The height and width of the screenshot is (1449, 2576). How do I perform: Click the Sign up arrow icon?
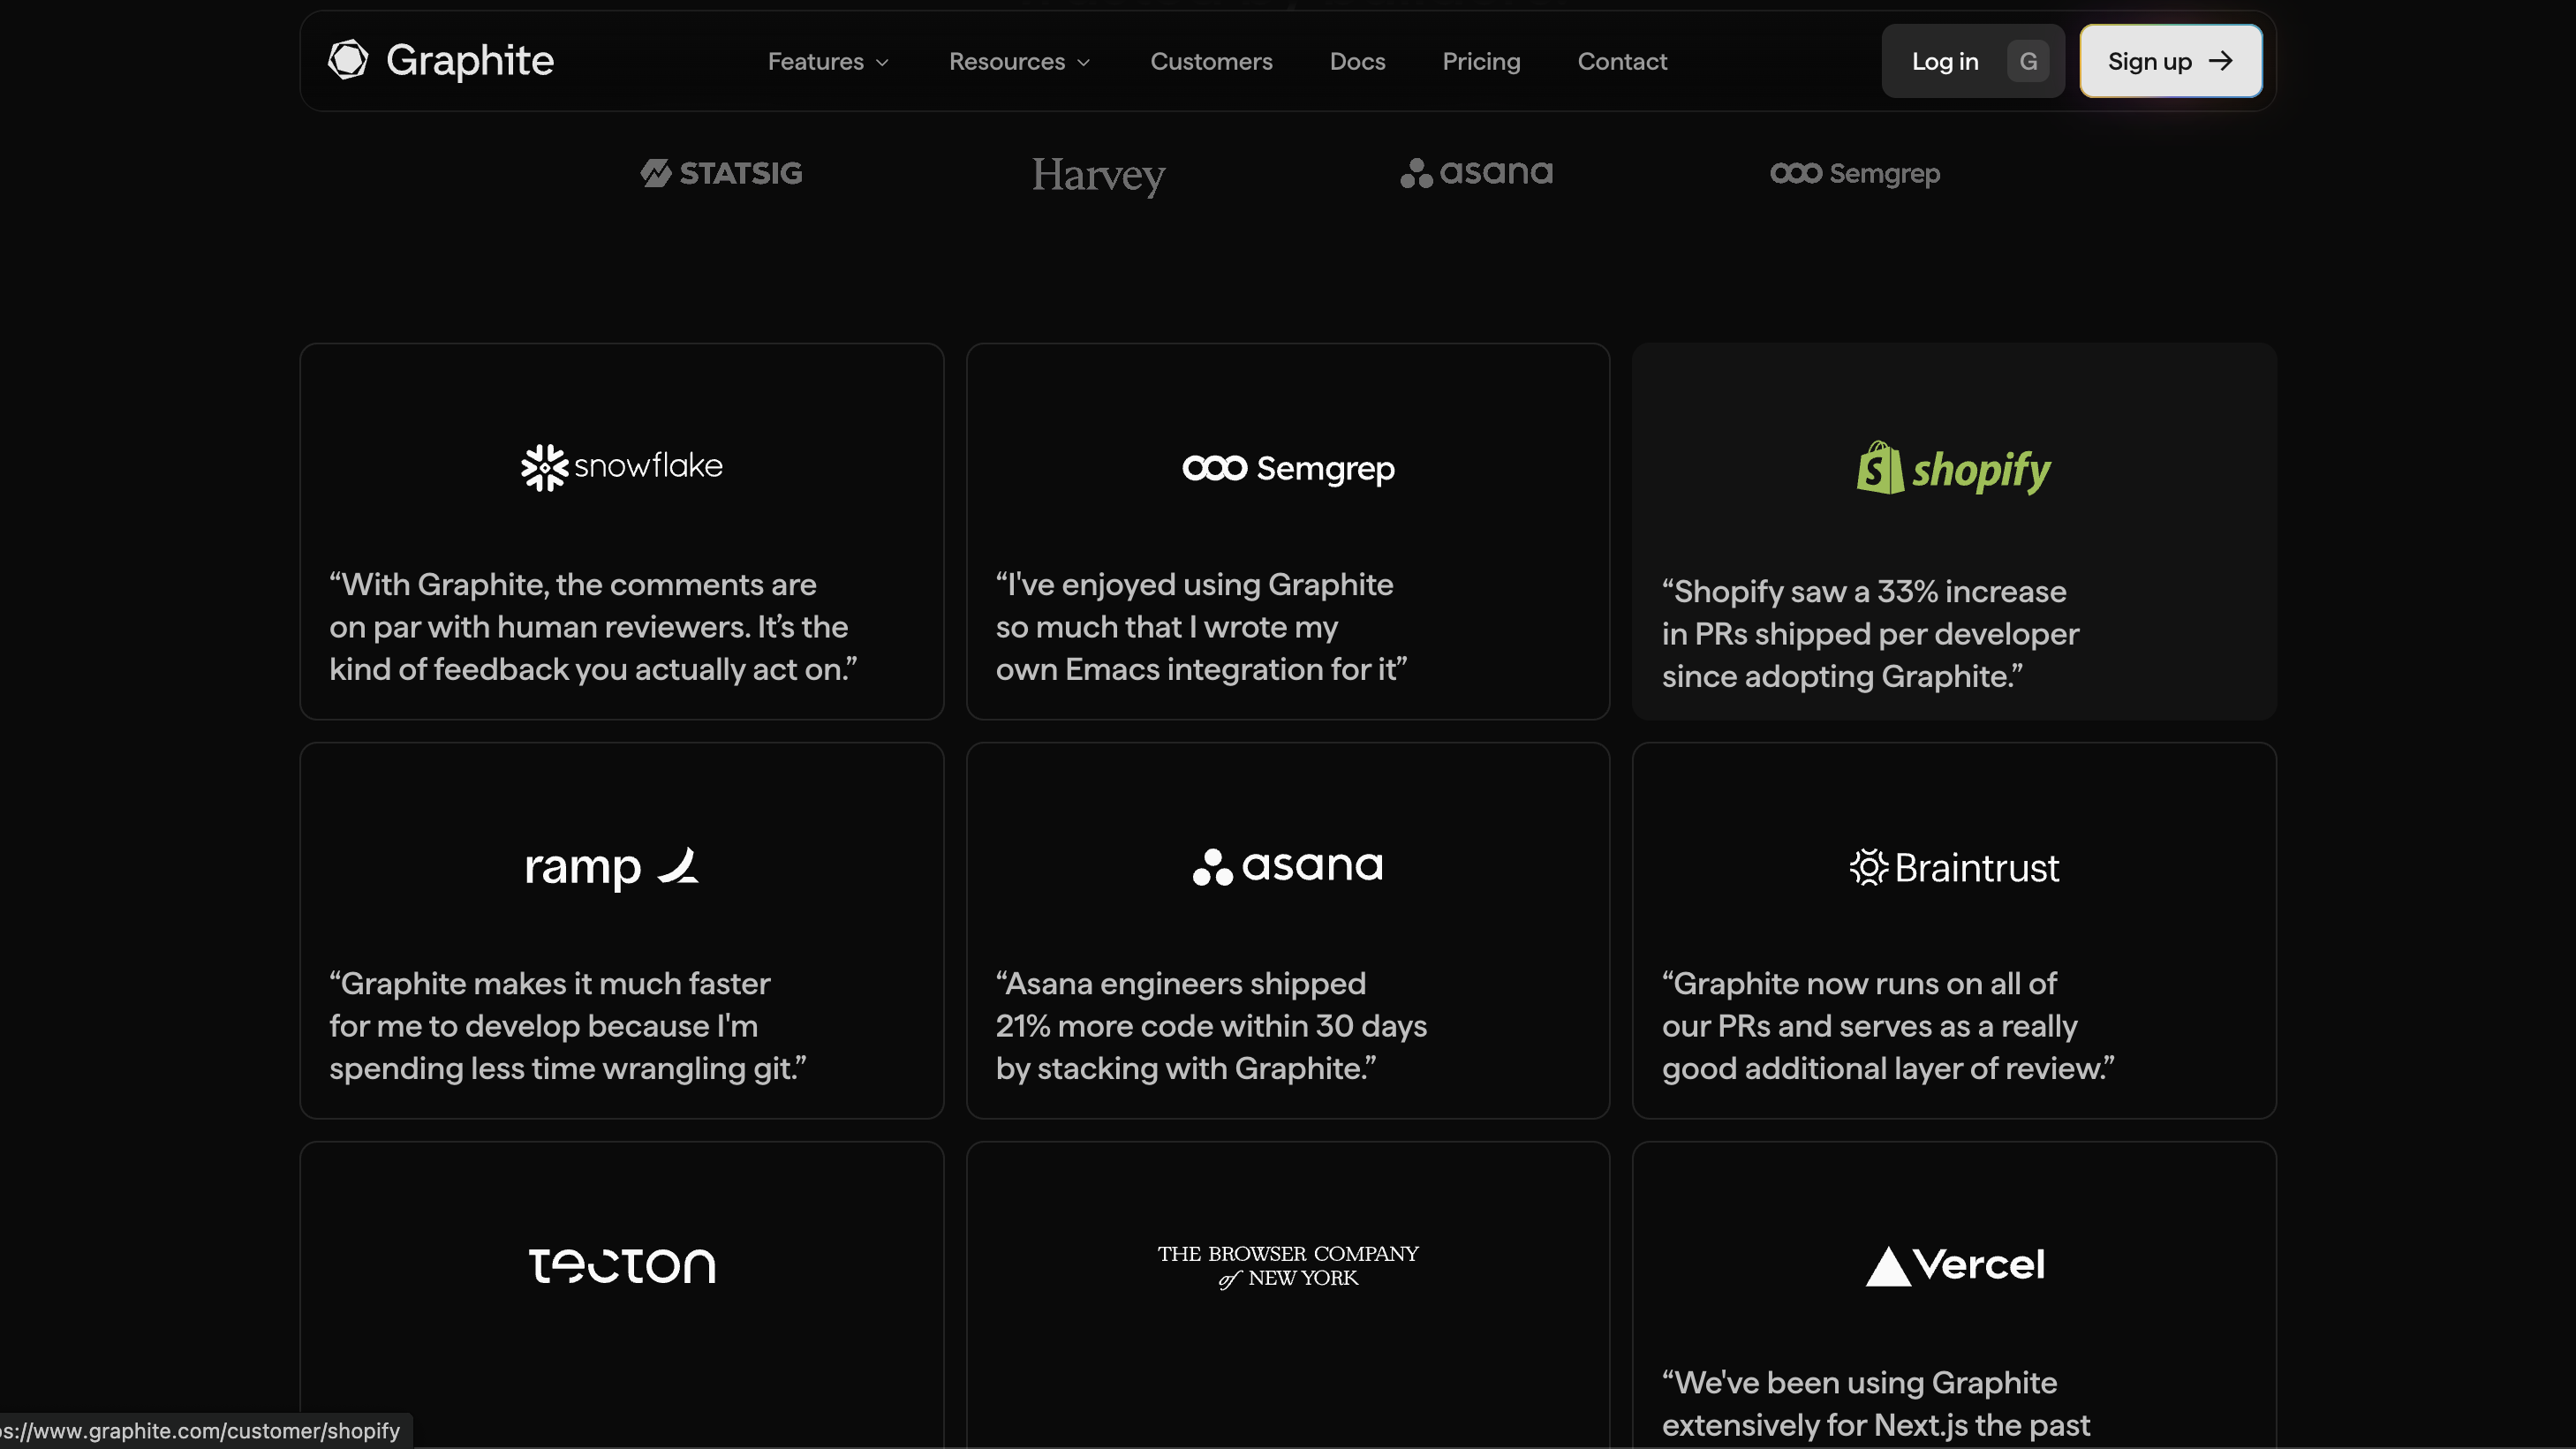(x=2220, y=61)
